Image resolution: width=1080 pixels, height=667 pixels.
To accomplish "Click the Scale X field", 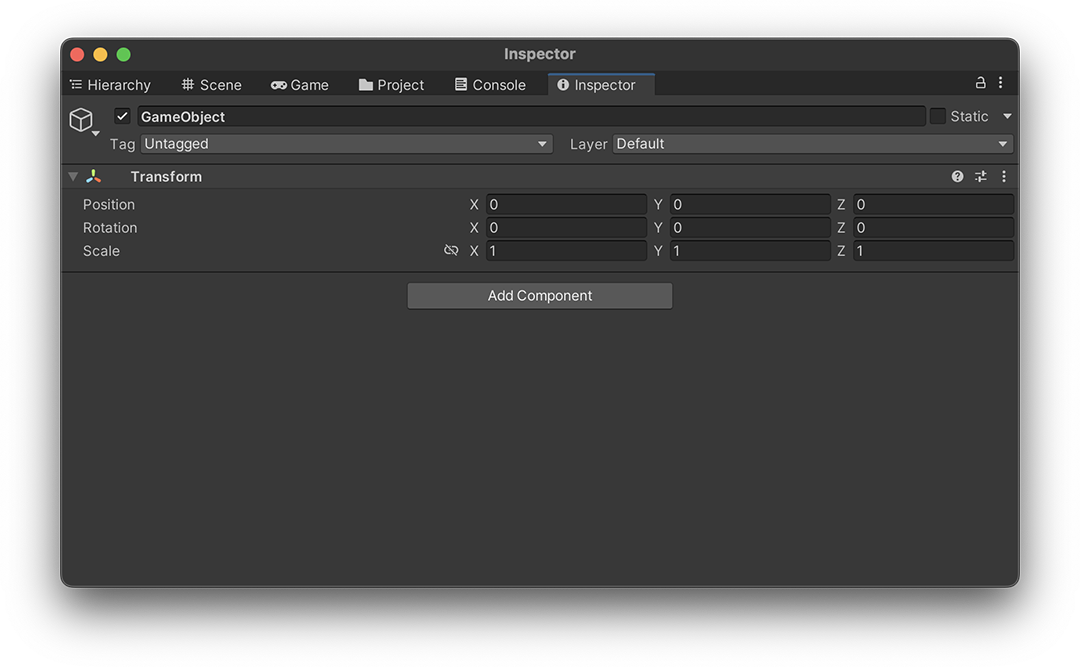I will pos(566,251).
